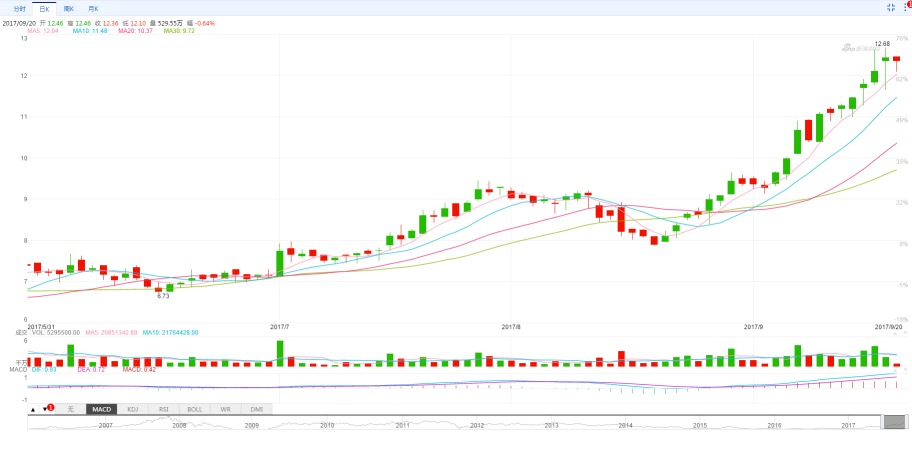The height and width of the screenshot is (459, 912).
Task: Select the 无 (none) indicator option
Action: (x=70, y=409)
